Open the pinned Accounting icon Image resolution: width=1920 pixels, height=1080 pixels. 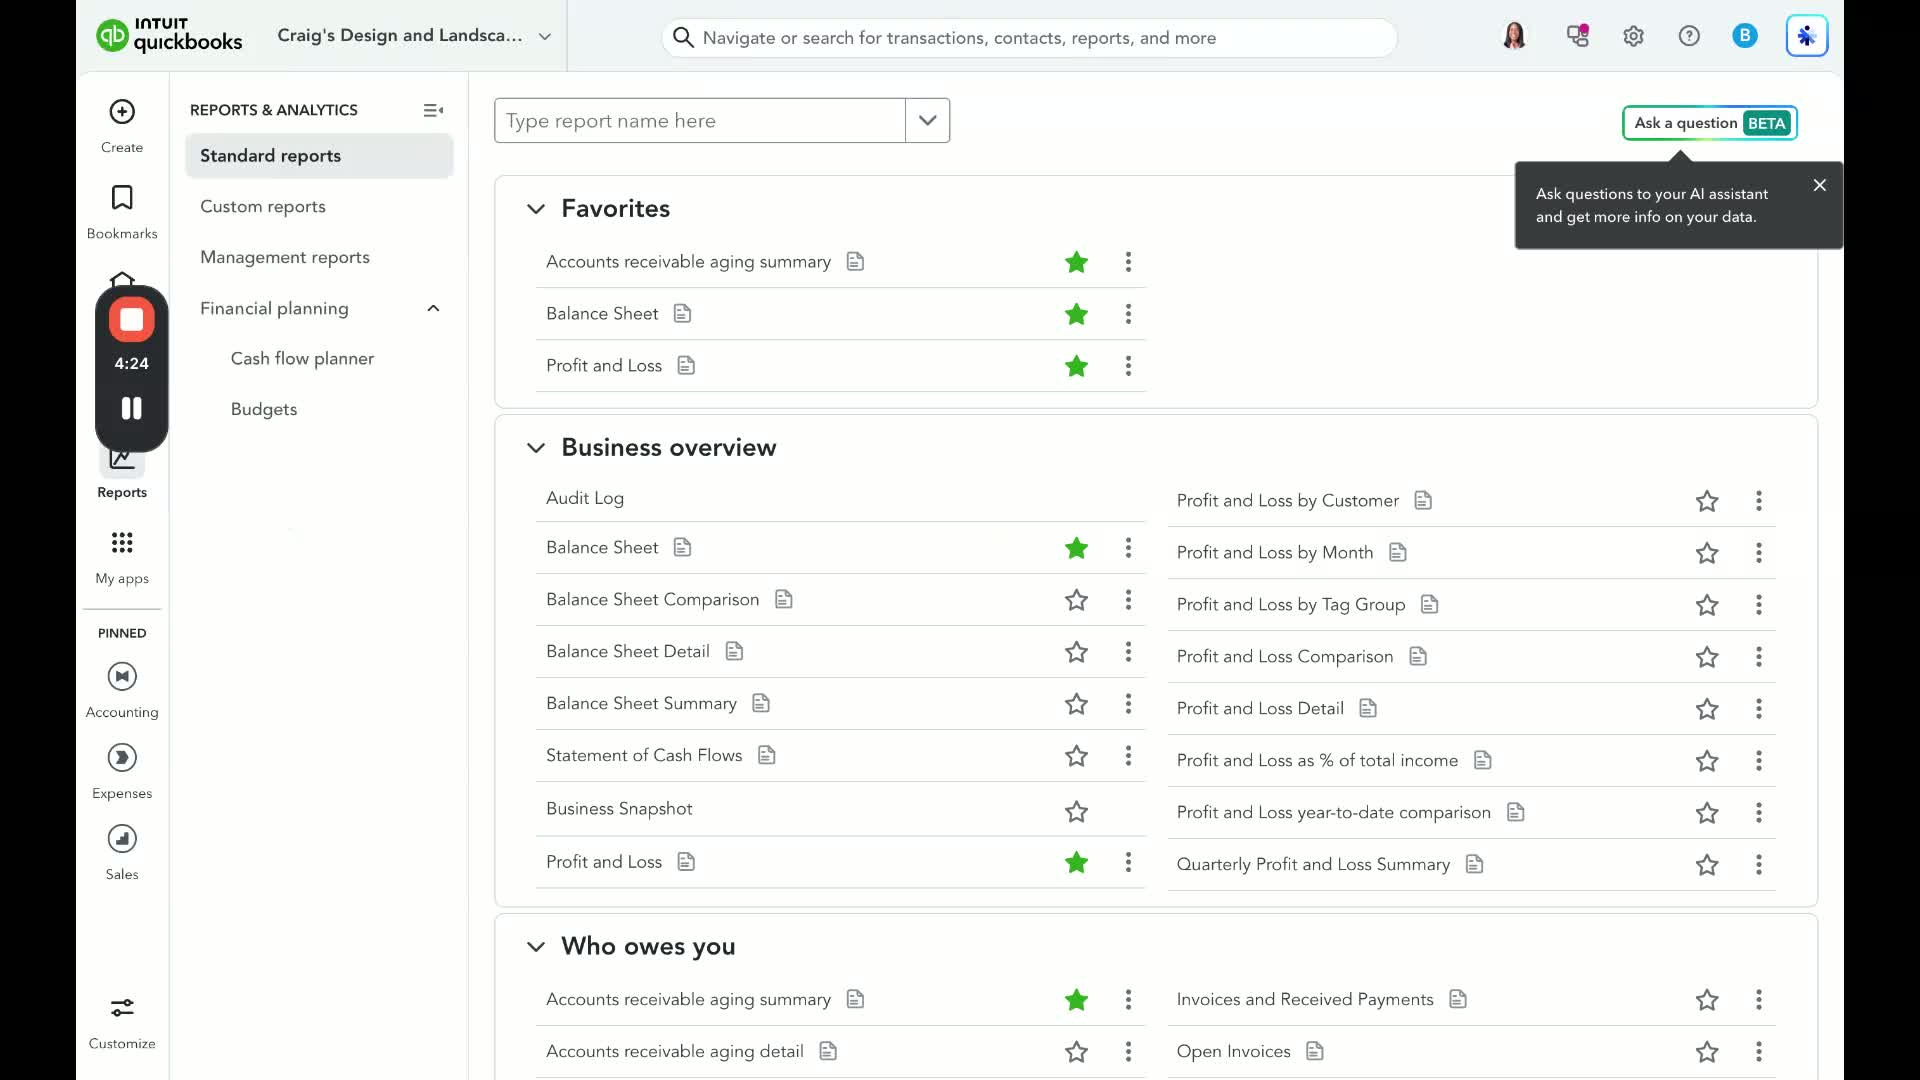122,677
